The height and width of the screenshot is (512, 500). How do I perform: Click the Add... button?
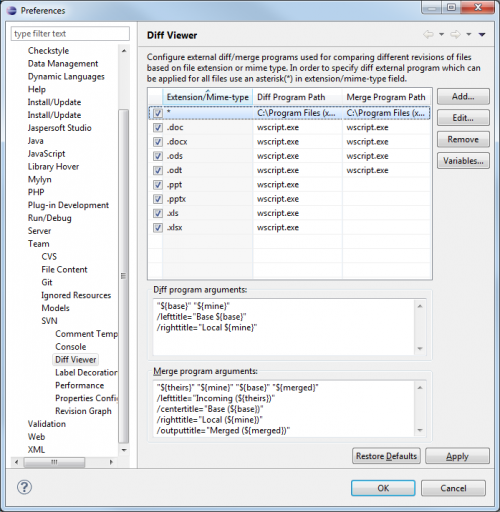pos(463,97)
